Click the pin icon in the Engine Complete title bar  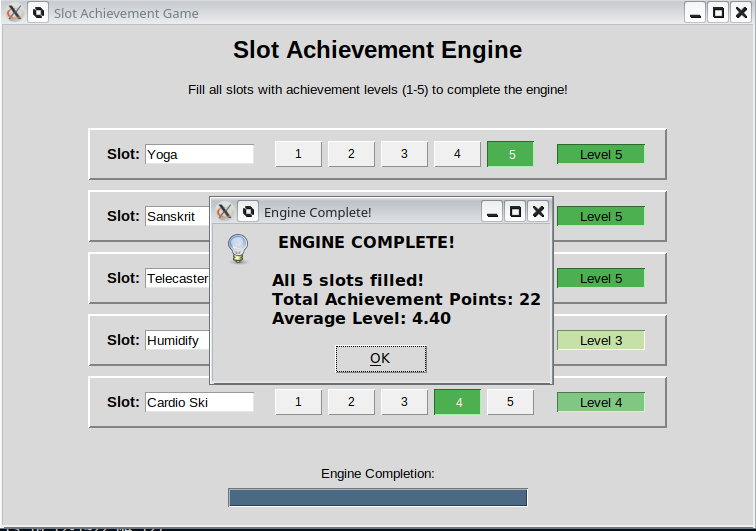click(248, 211)
